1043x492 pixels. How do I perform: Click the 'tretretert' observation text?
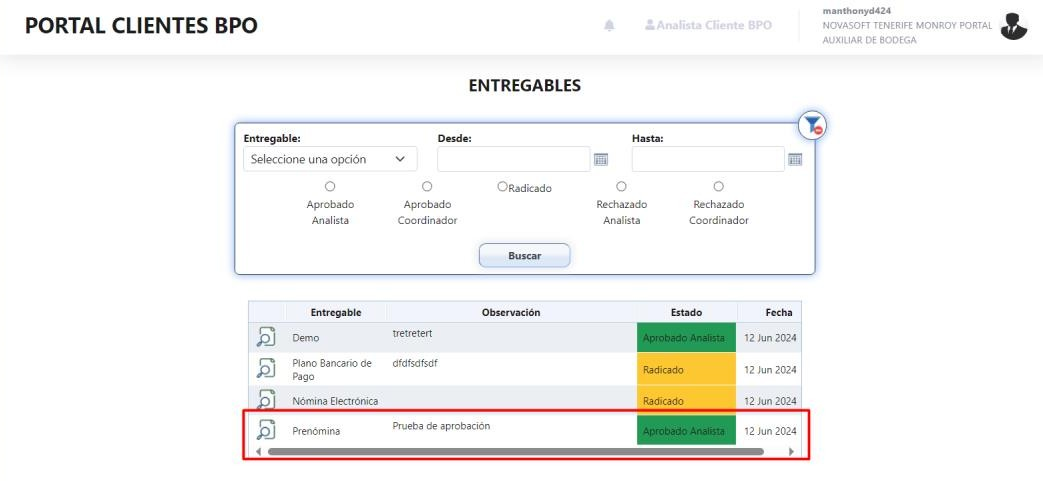pos(412,333)
